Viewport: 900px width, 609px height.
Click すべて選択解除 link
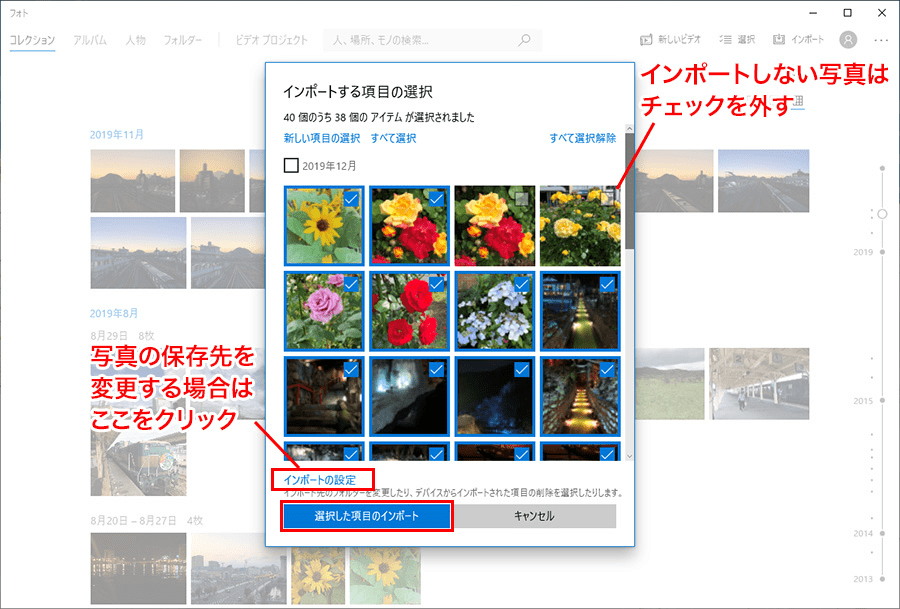(582, 138)
